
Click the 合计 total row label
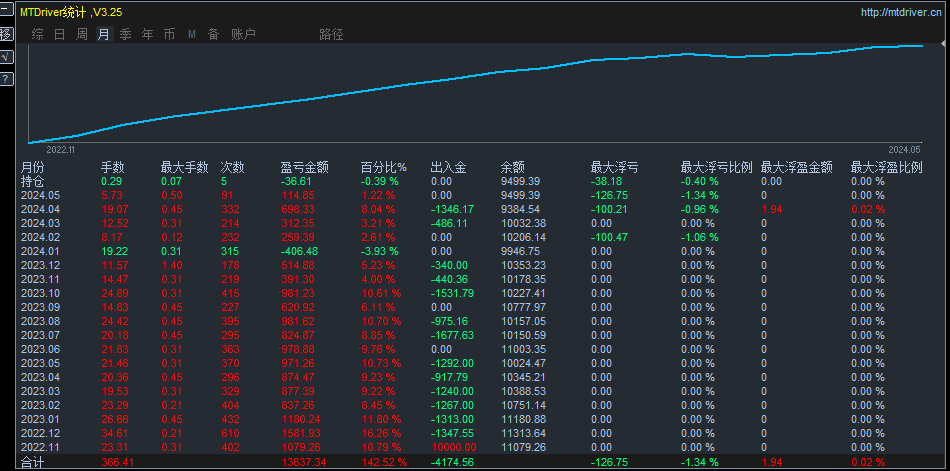32,463
